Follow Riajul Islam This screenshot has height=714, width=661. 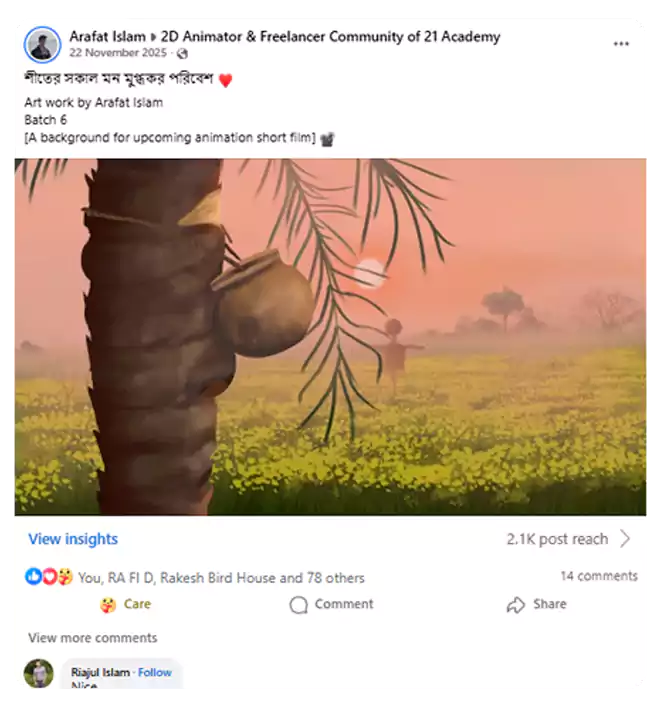[x=155, y=672]
